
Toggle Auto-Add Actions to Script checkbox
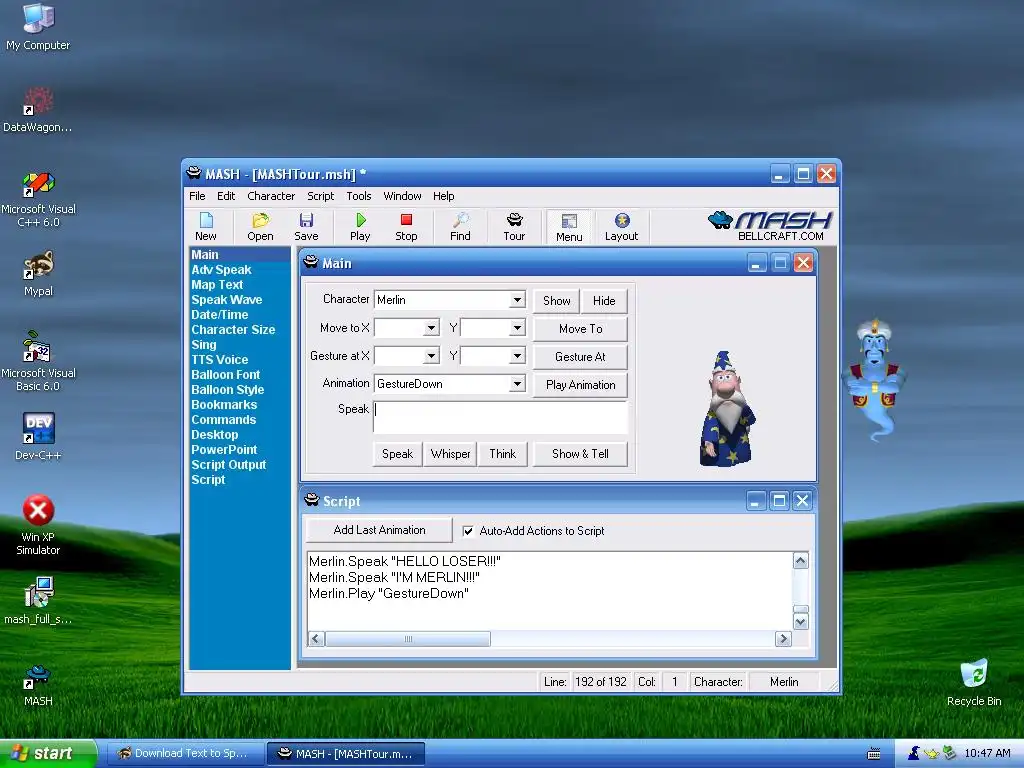coord(468,531)
